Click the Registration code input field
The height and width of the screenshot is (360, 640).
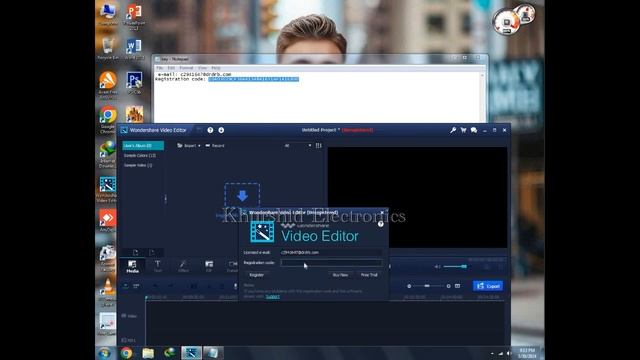(x=331, y=263)
